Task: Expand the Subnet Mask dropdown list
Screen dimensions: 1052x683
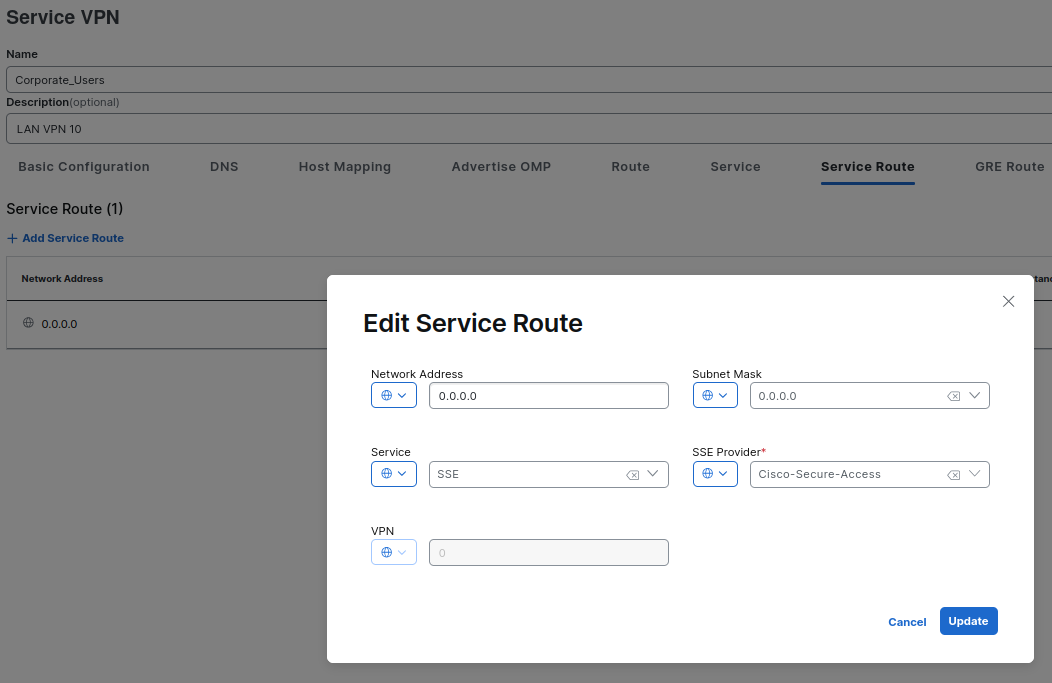Action: coord(975,396)
